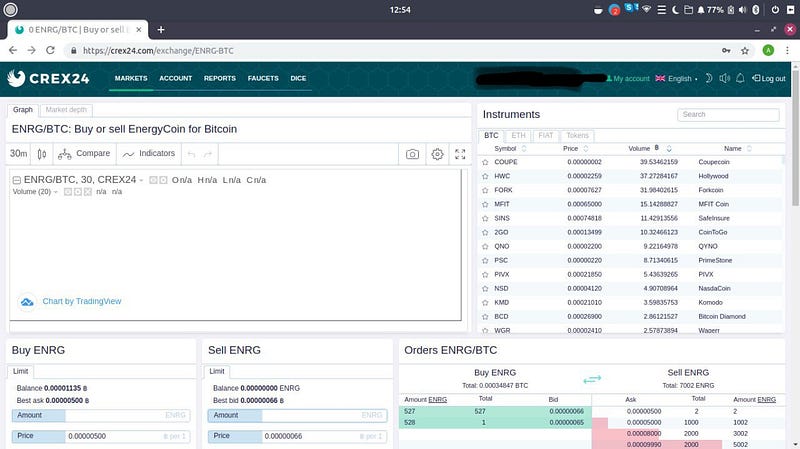Change the 30m chart interval

(19, 154)
